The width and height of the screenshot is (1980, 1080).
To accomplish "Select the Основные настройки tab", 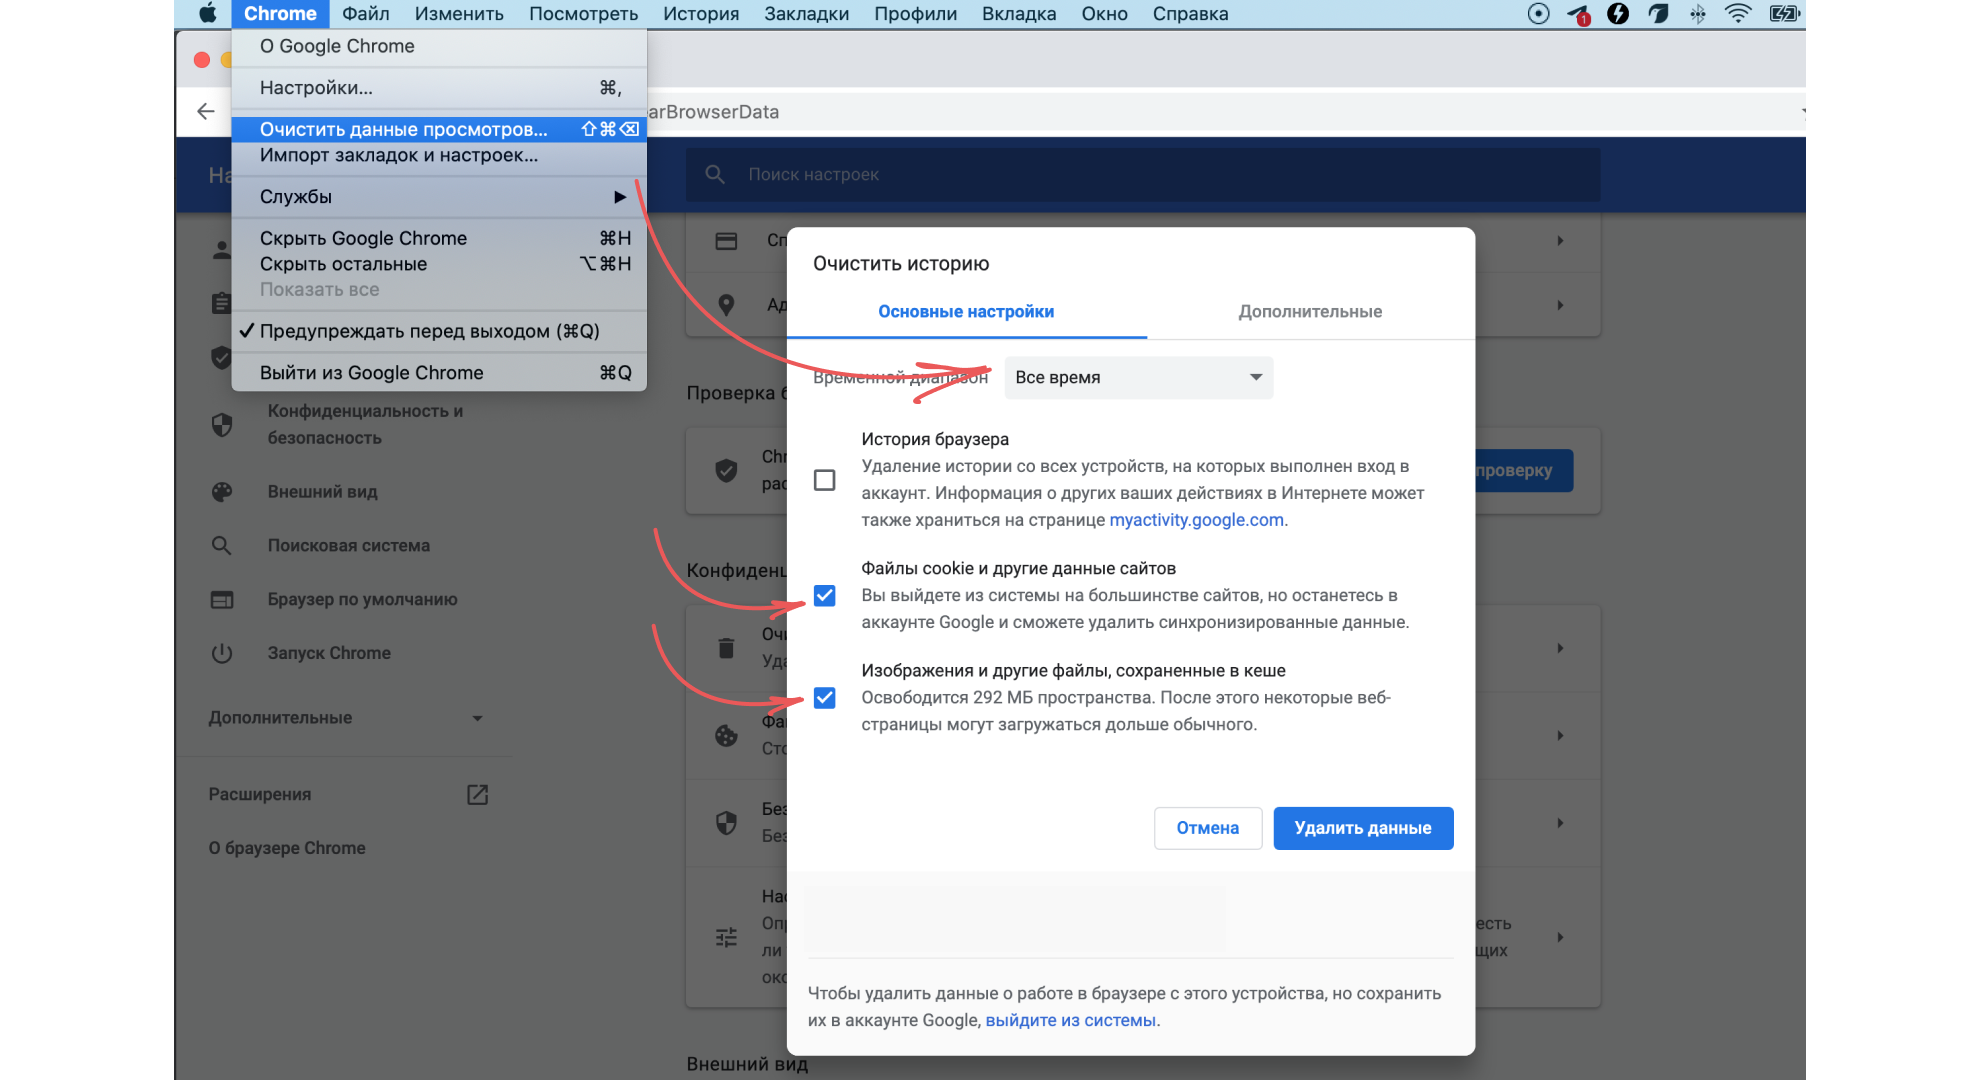I will pyautogui.click(x=966, y=312).
